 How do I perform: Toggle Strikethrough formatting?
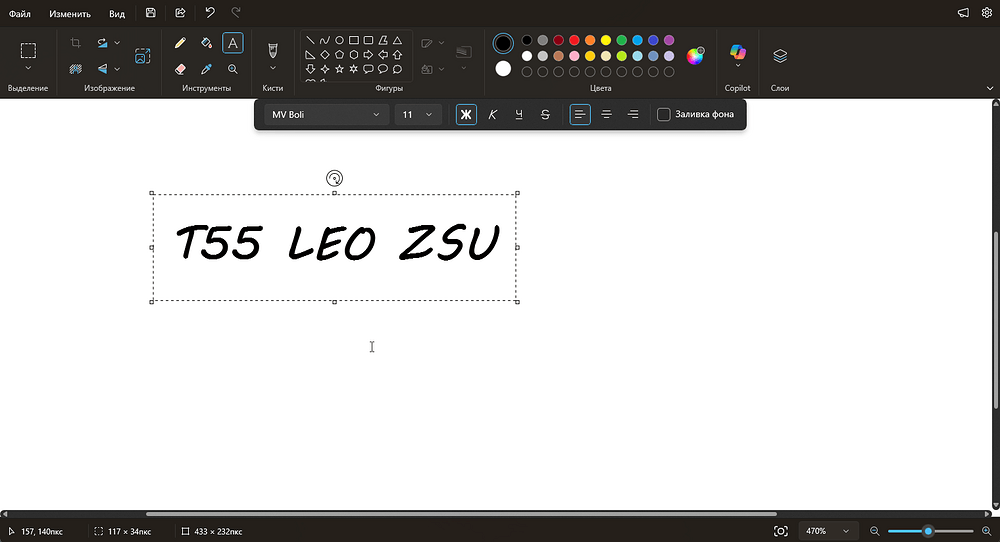pyautogui.click(x=545, y=115)
